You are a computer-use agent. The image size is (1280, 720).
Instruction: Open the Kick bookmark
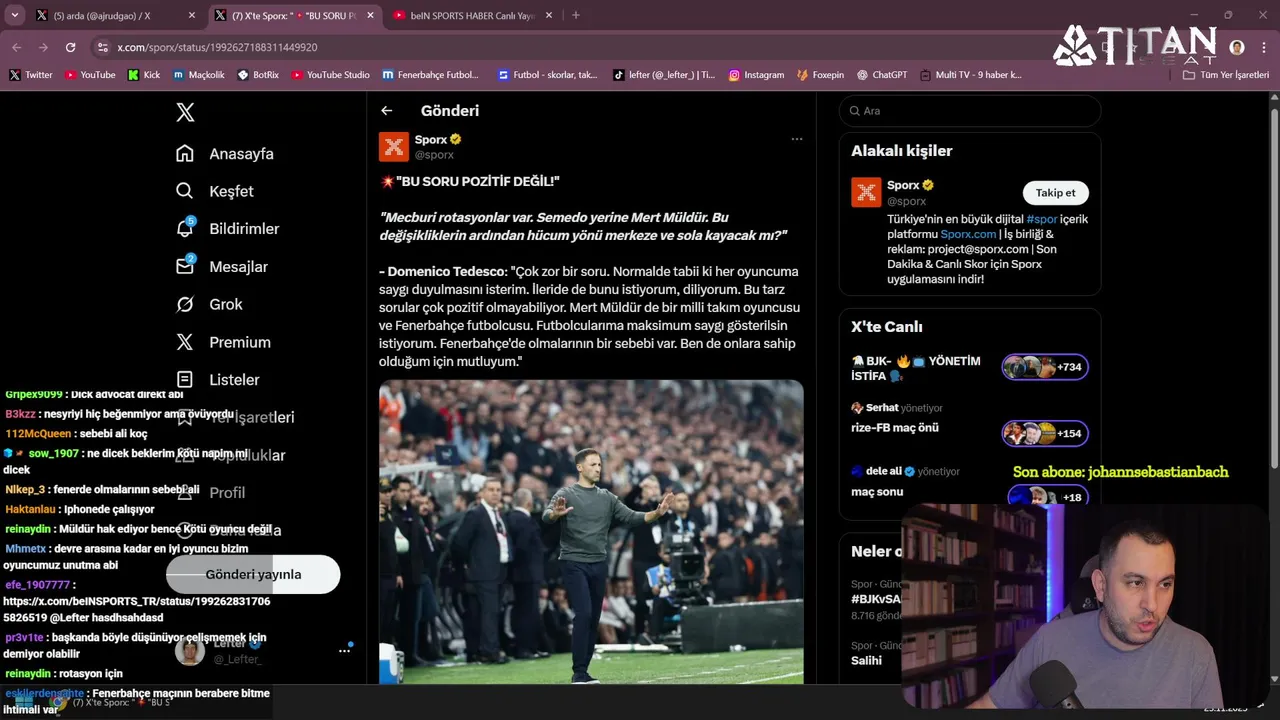click(144, 75)
